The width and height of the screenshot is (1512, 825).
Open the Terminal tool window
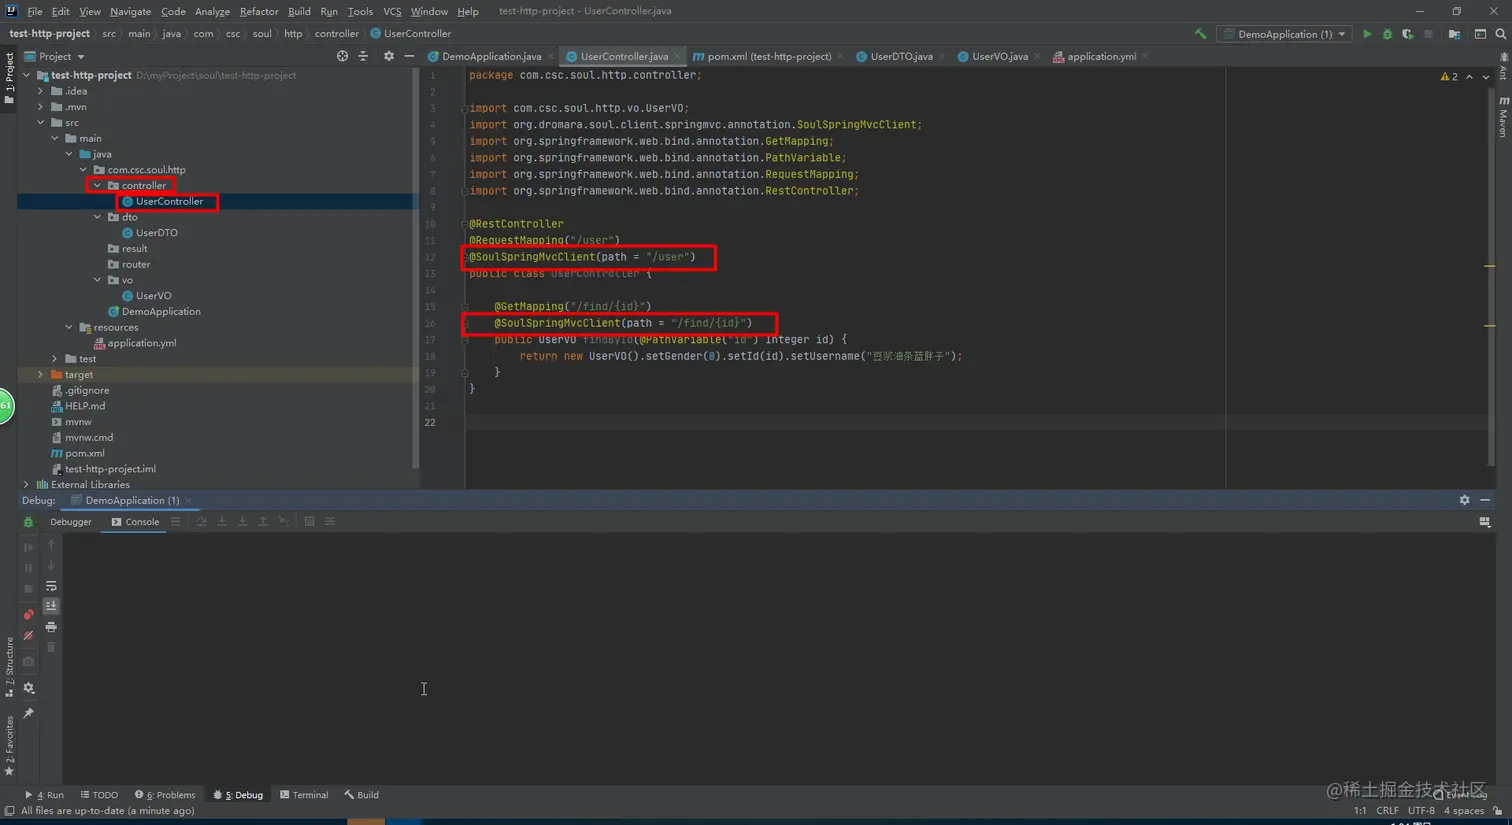tap(304, 795)
